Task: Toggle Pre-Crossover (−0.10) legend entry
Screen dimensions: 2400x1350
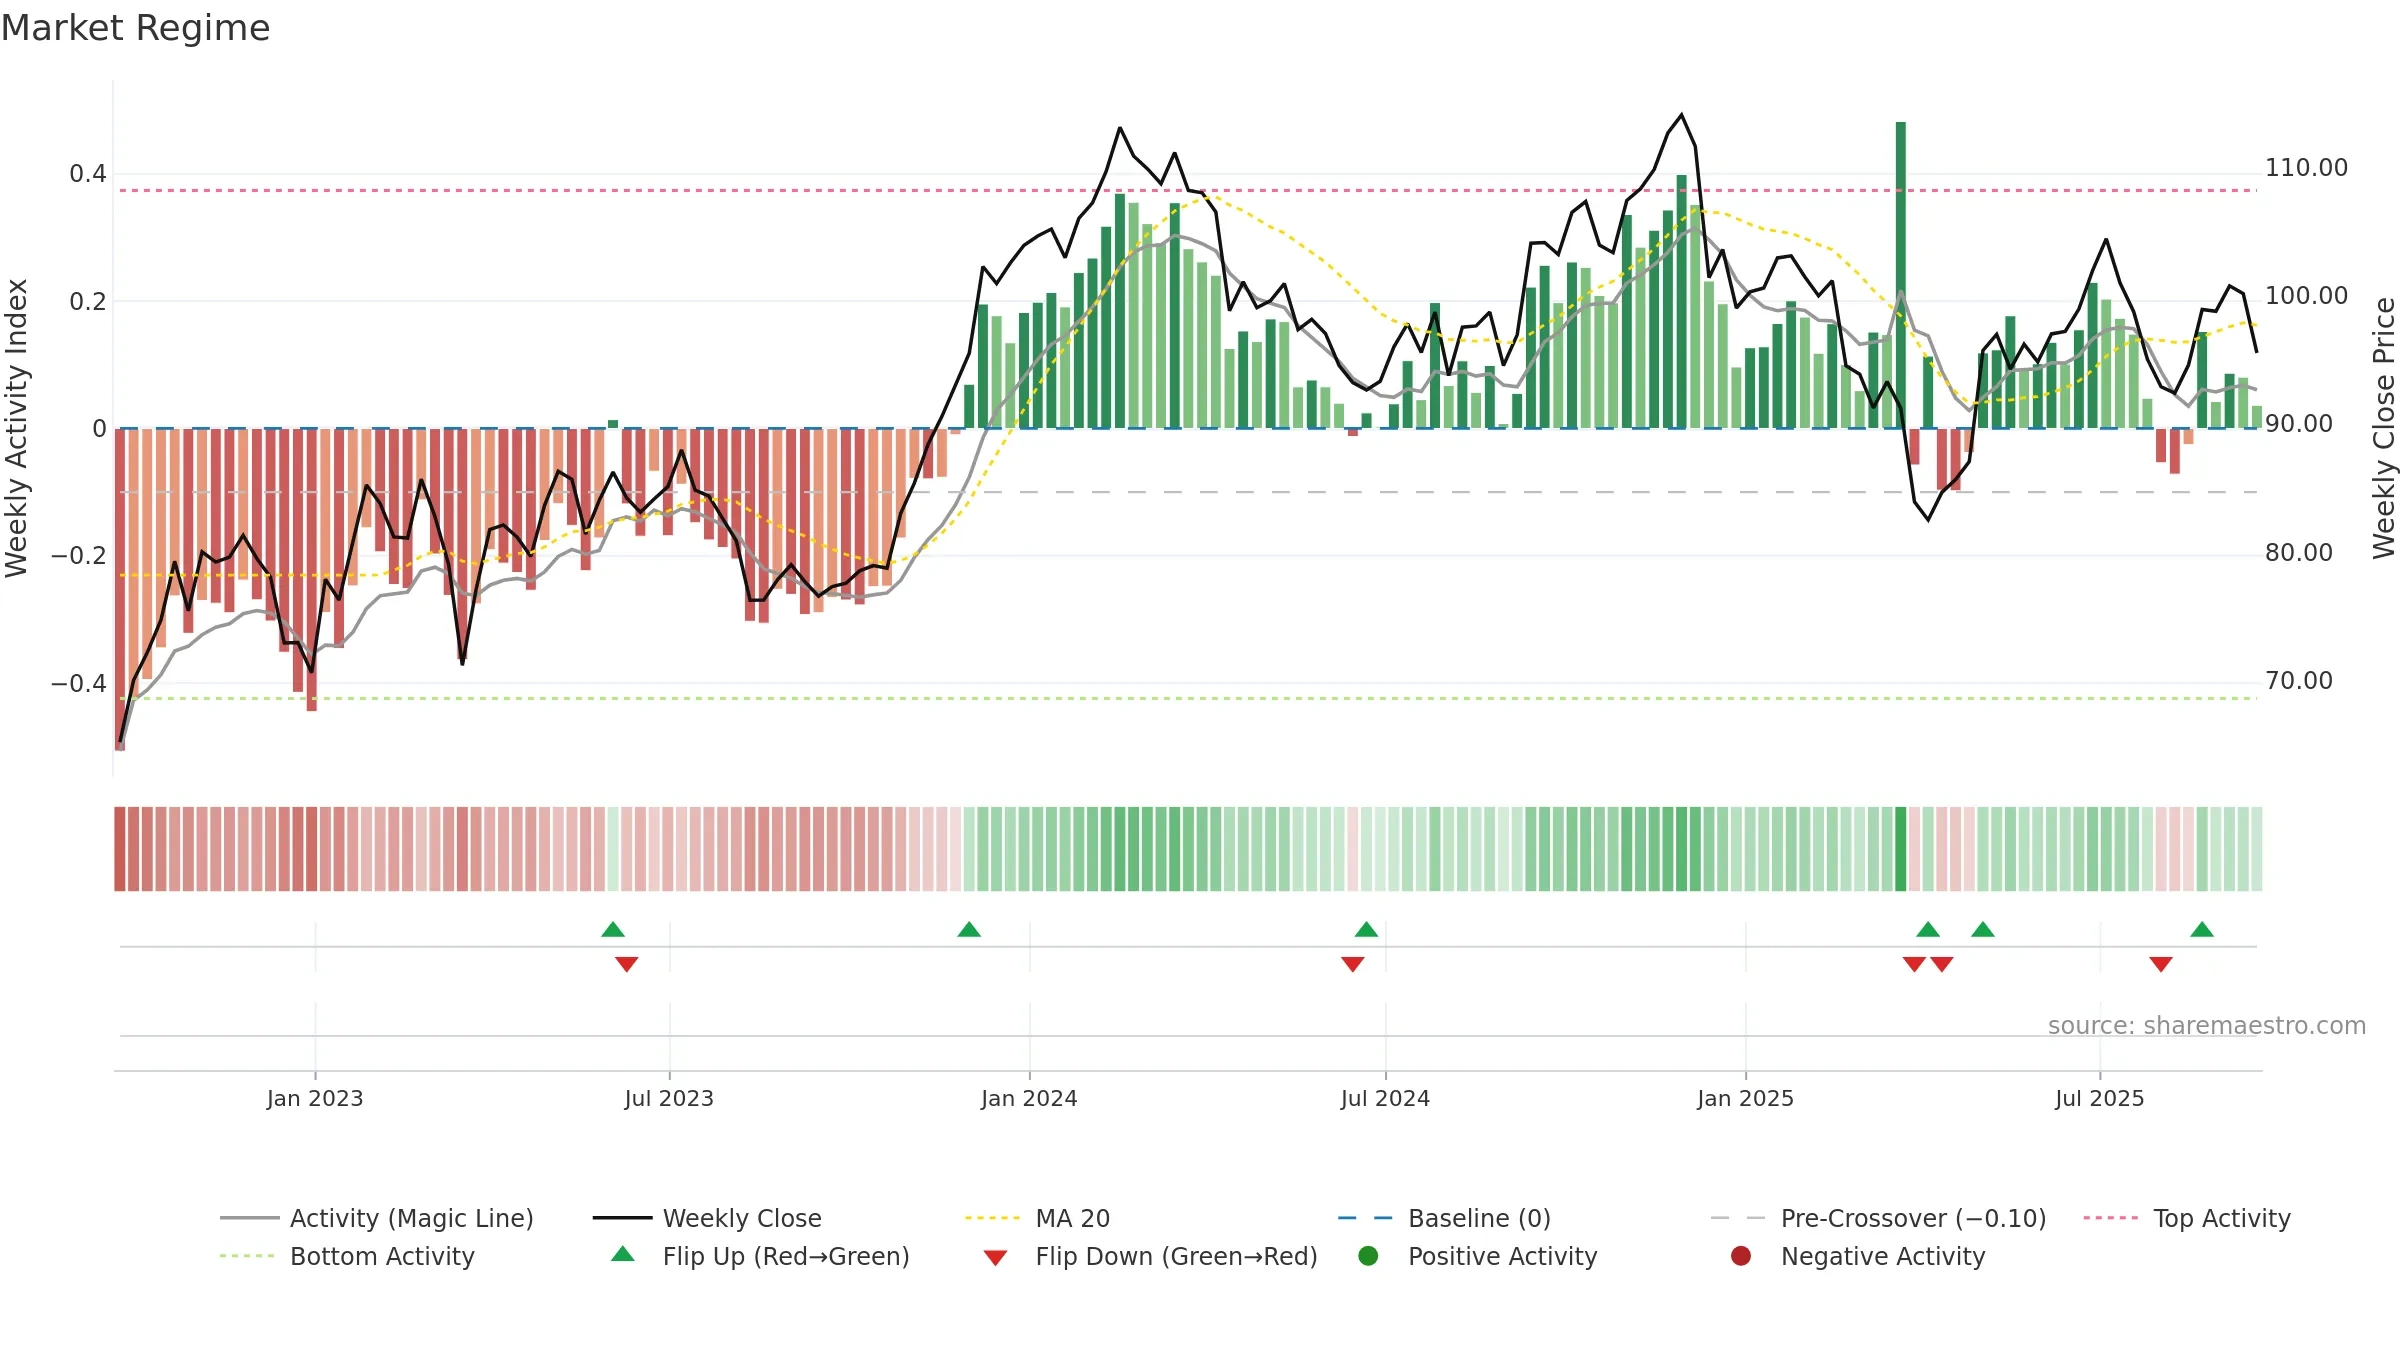Action: tap(1878, 1218)
